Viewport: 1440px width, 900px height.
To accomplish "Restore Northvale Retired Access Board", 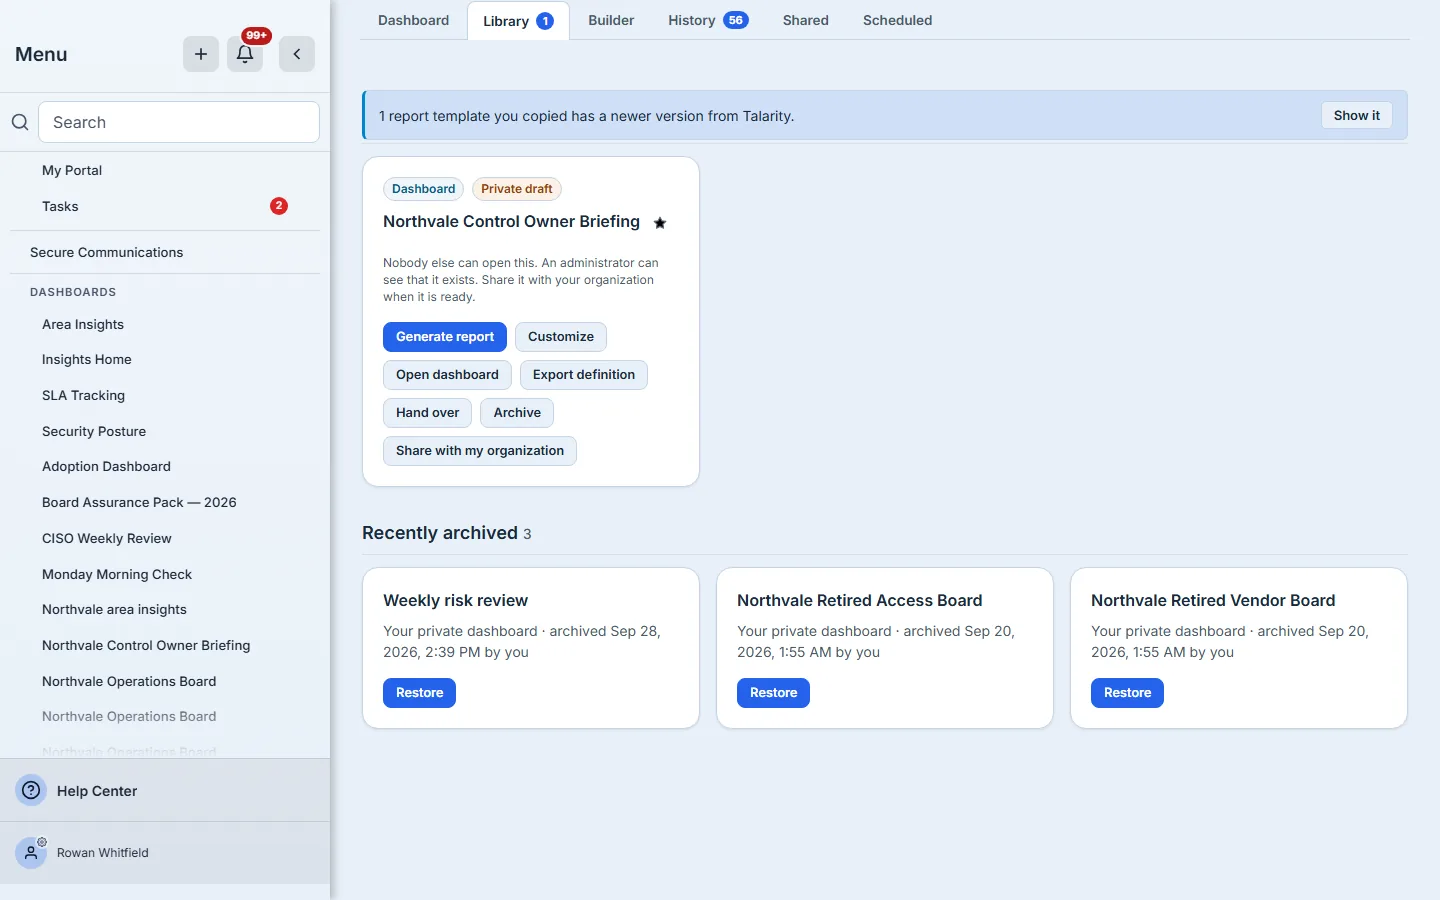I will pyautogui.click(x=774, y=693).
